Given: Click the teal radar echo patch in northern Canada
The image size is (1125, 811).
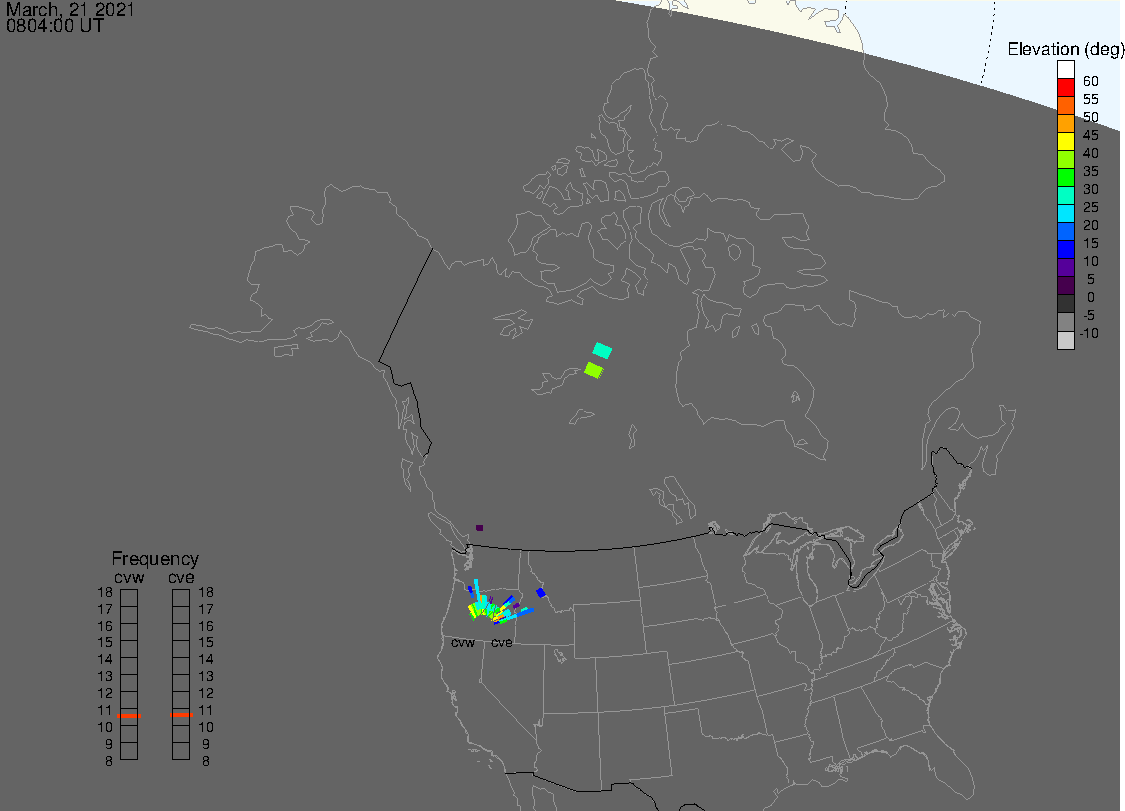Looking at the screenshot, I should [602, 350].
